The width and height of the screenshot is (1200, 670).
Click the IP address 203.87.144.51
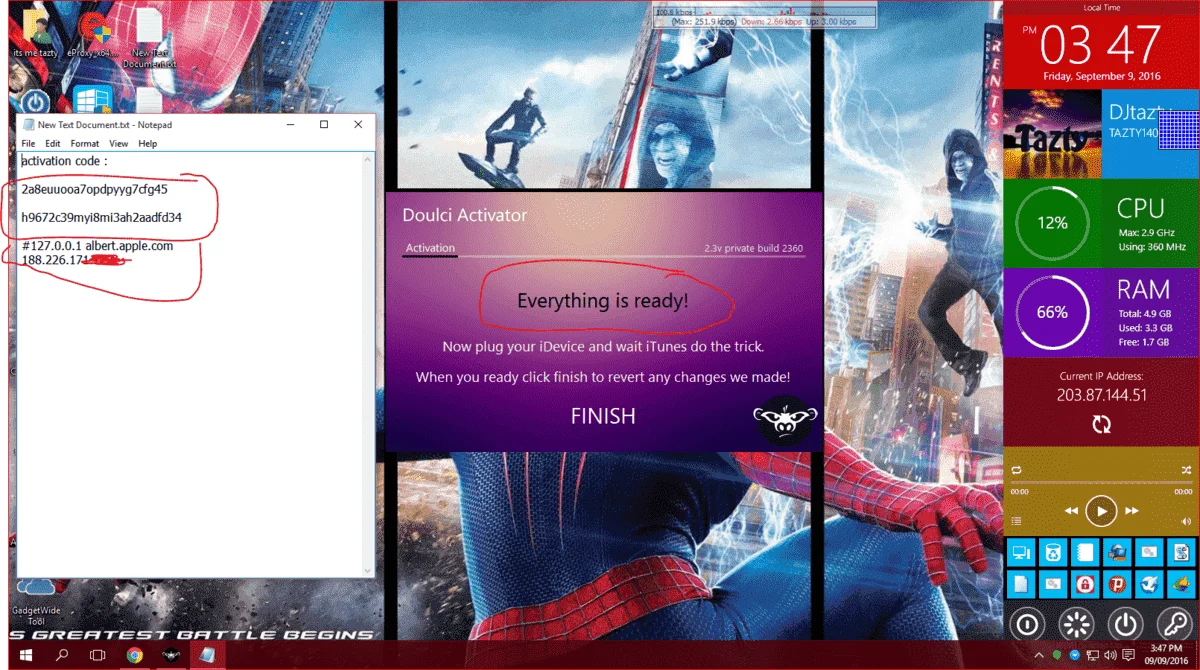click(x=1101, y=395)
